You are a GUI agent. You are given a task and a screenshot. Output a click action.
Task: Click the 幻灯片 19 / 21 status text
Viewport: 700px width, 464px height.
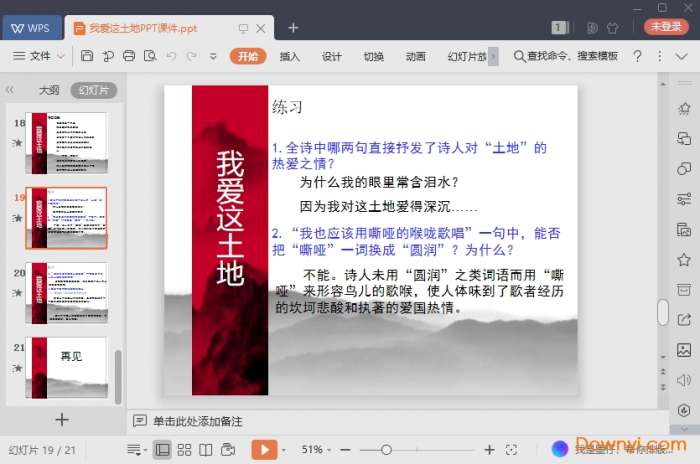pos(42,450)
